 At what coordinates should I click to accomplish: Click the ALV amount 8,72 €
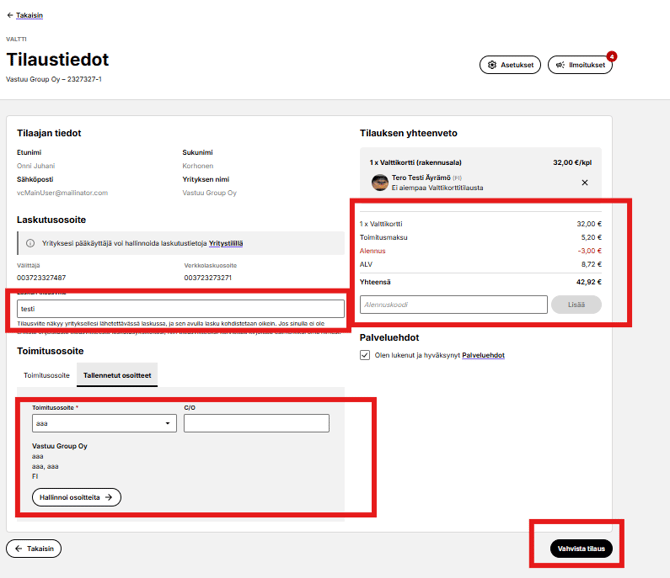[591, 264]
